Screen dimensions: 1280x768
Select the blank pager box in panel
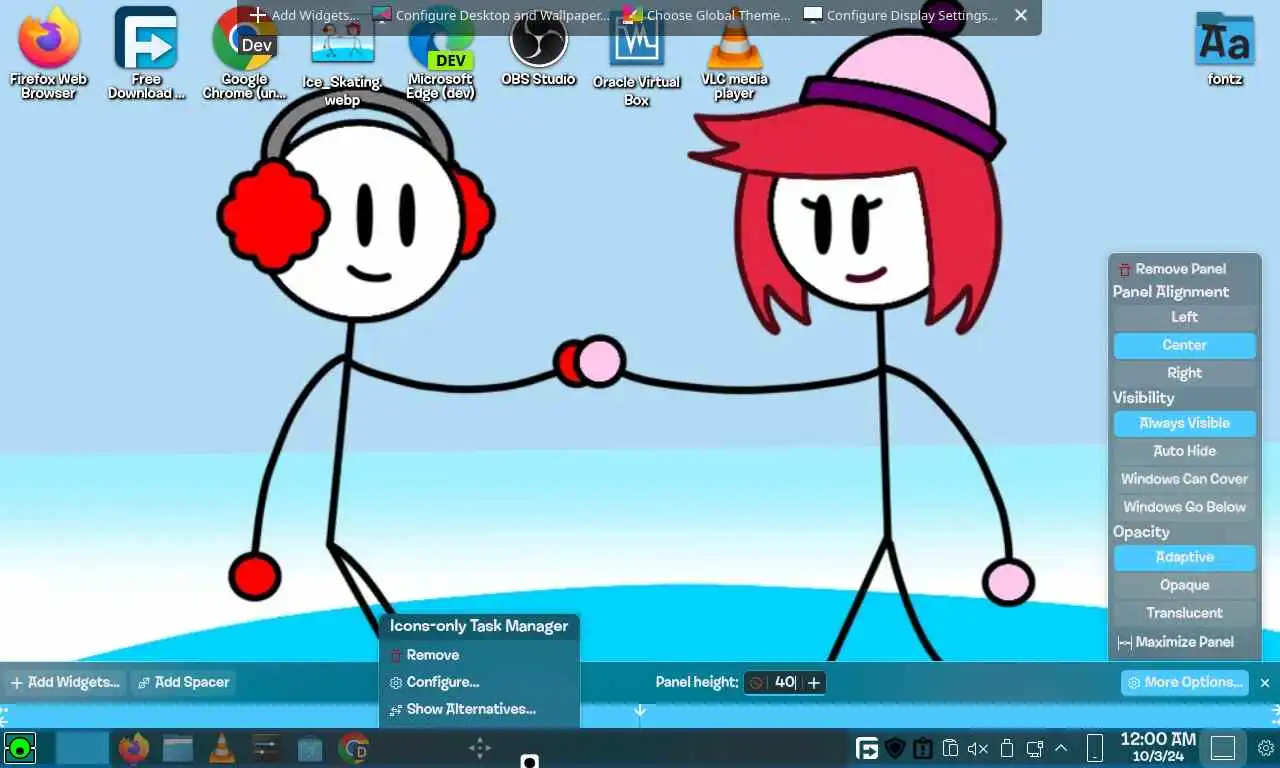(x=82, y=747)
